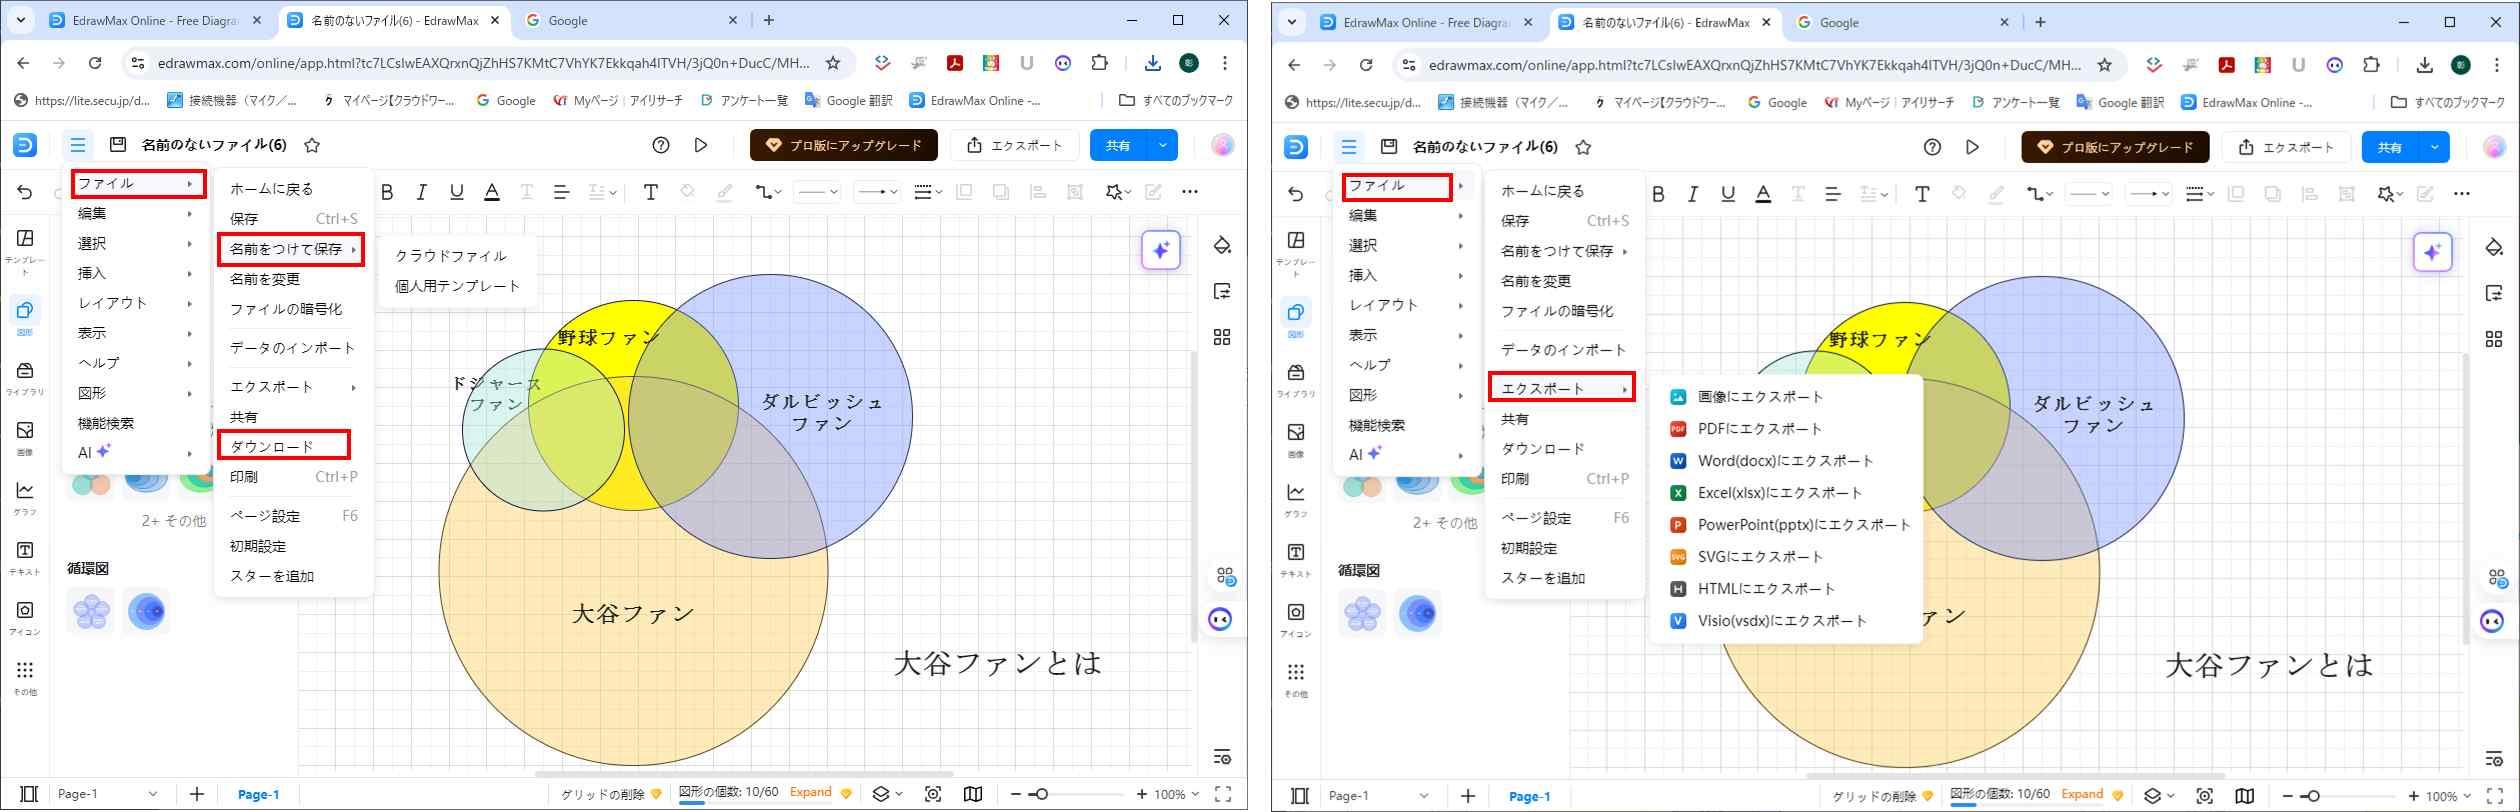The image size is (2520, 812).
Task: Toggle the favorite star beside the left window filename
Action: (312, 145)
